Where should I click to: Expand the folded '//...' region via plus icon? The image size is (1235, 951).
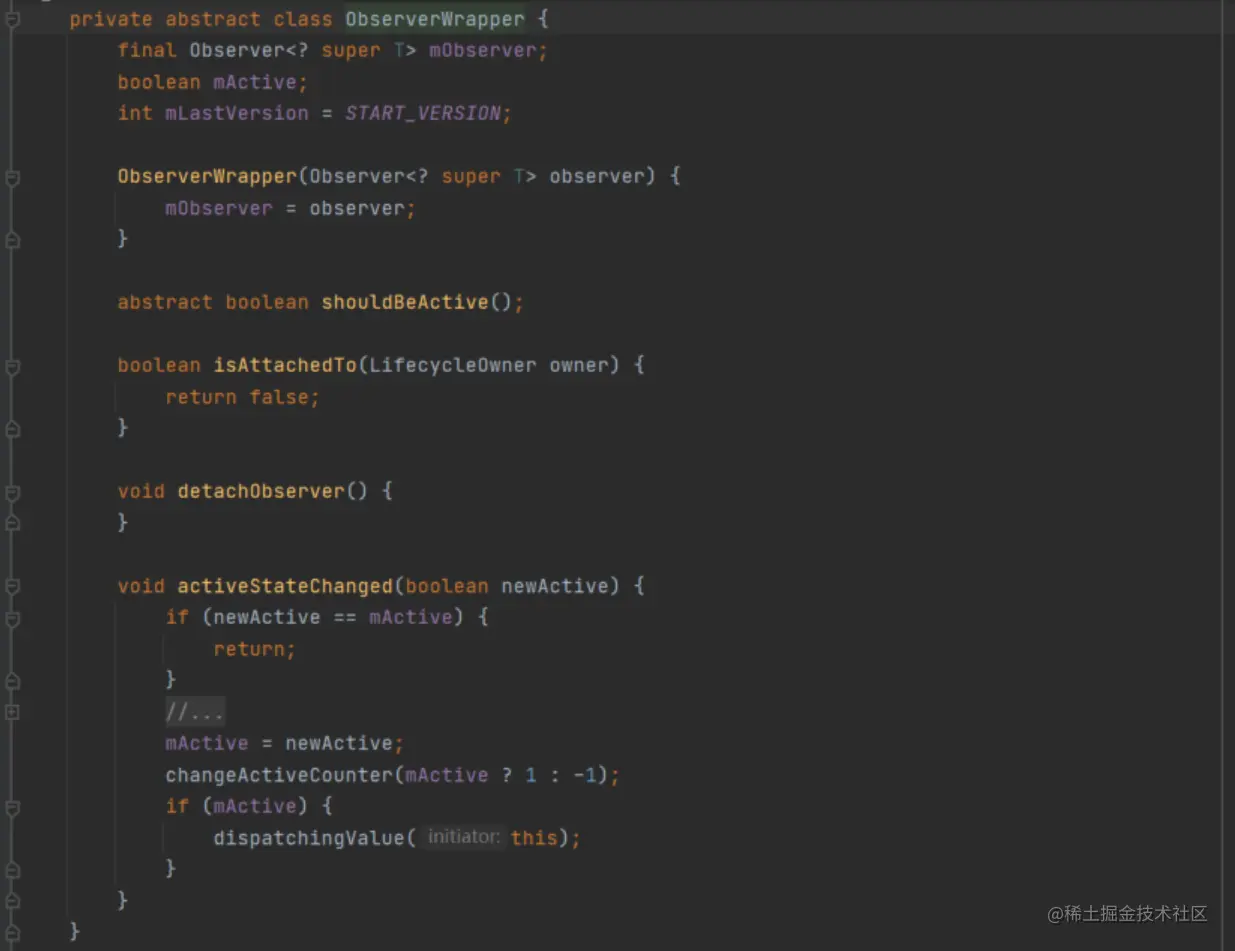(x=12, y=712)
